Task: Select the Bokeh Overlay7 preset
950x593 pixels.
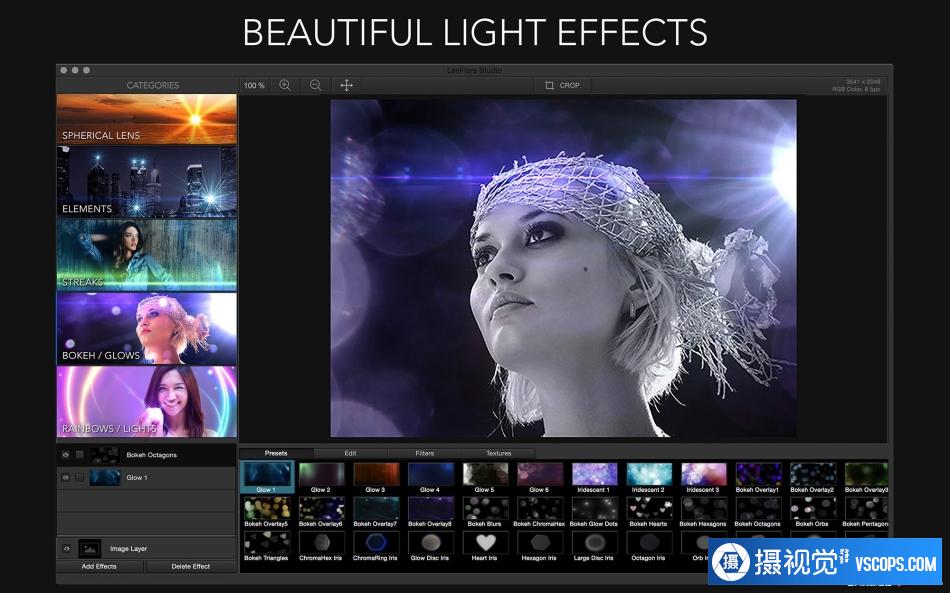Action: [376, 512]
